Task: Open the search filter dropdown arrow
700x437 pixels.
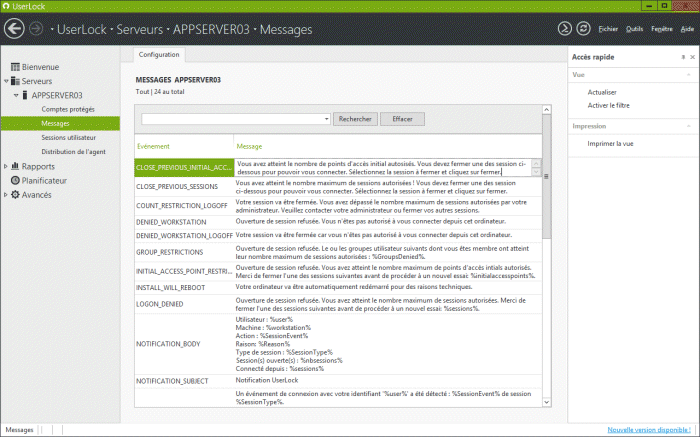Action: point(326,119)
